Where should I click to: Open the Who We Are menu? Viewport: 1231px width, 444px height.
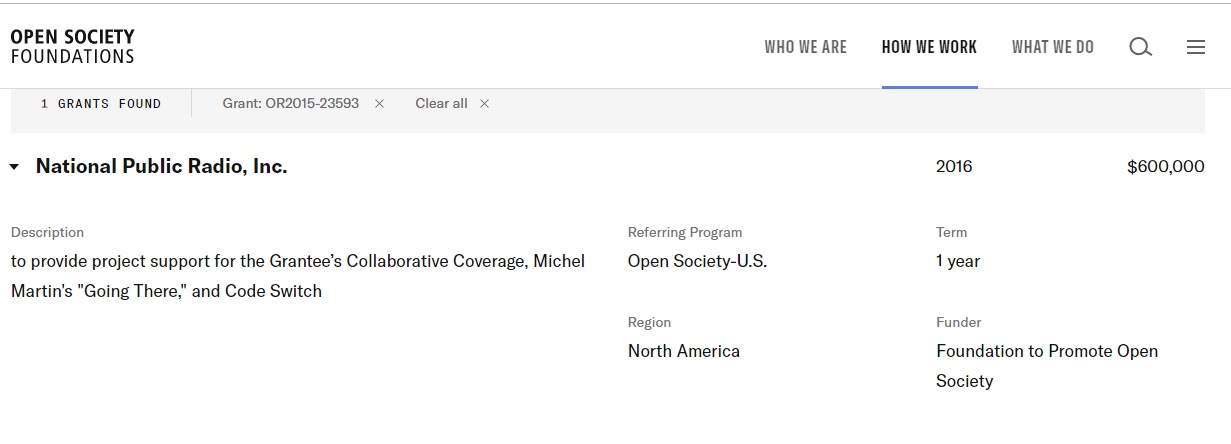click(x=805, y=47)
